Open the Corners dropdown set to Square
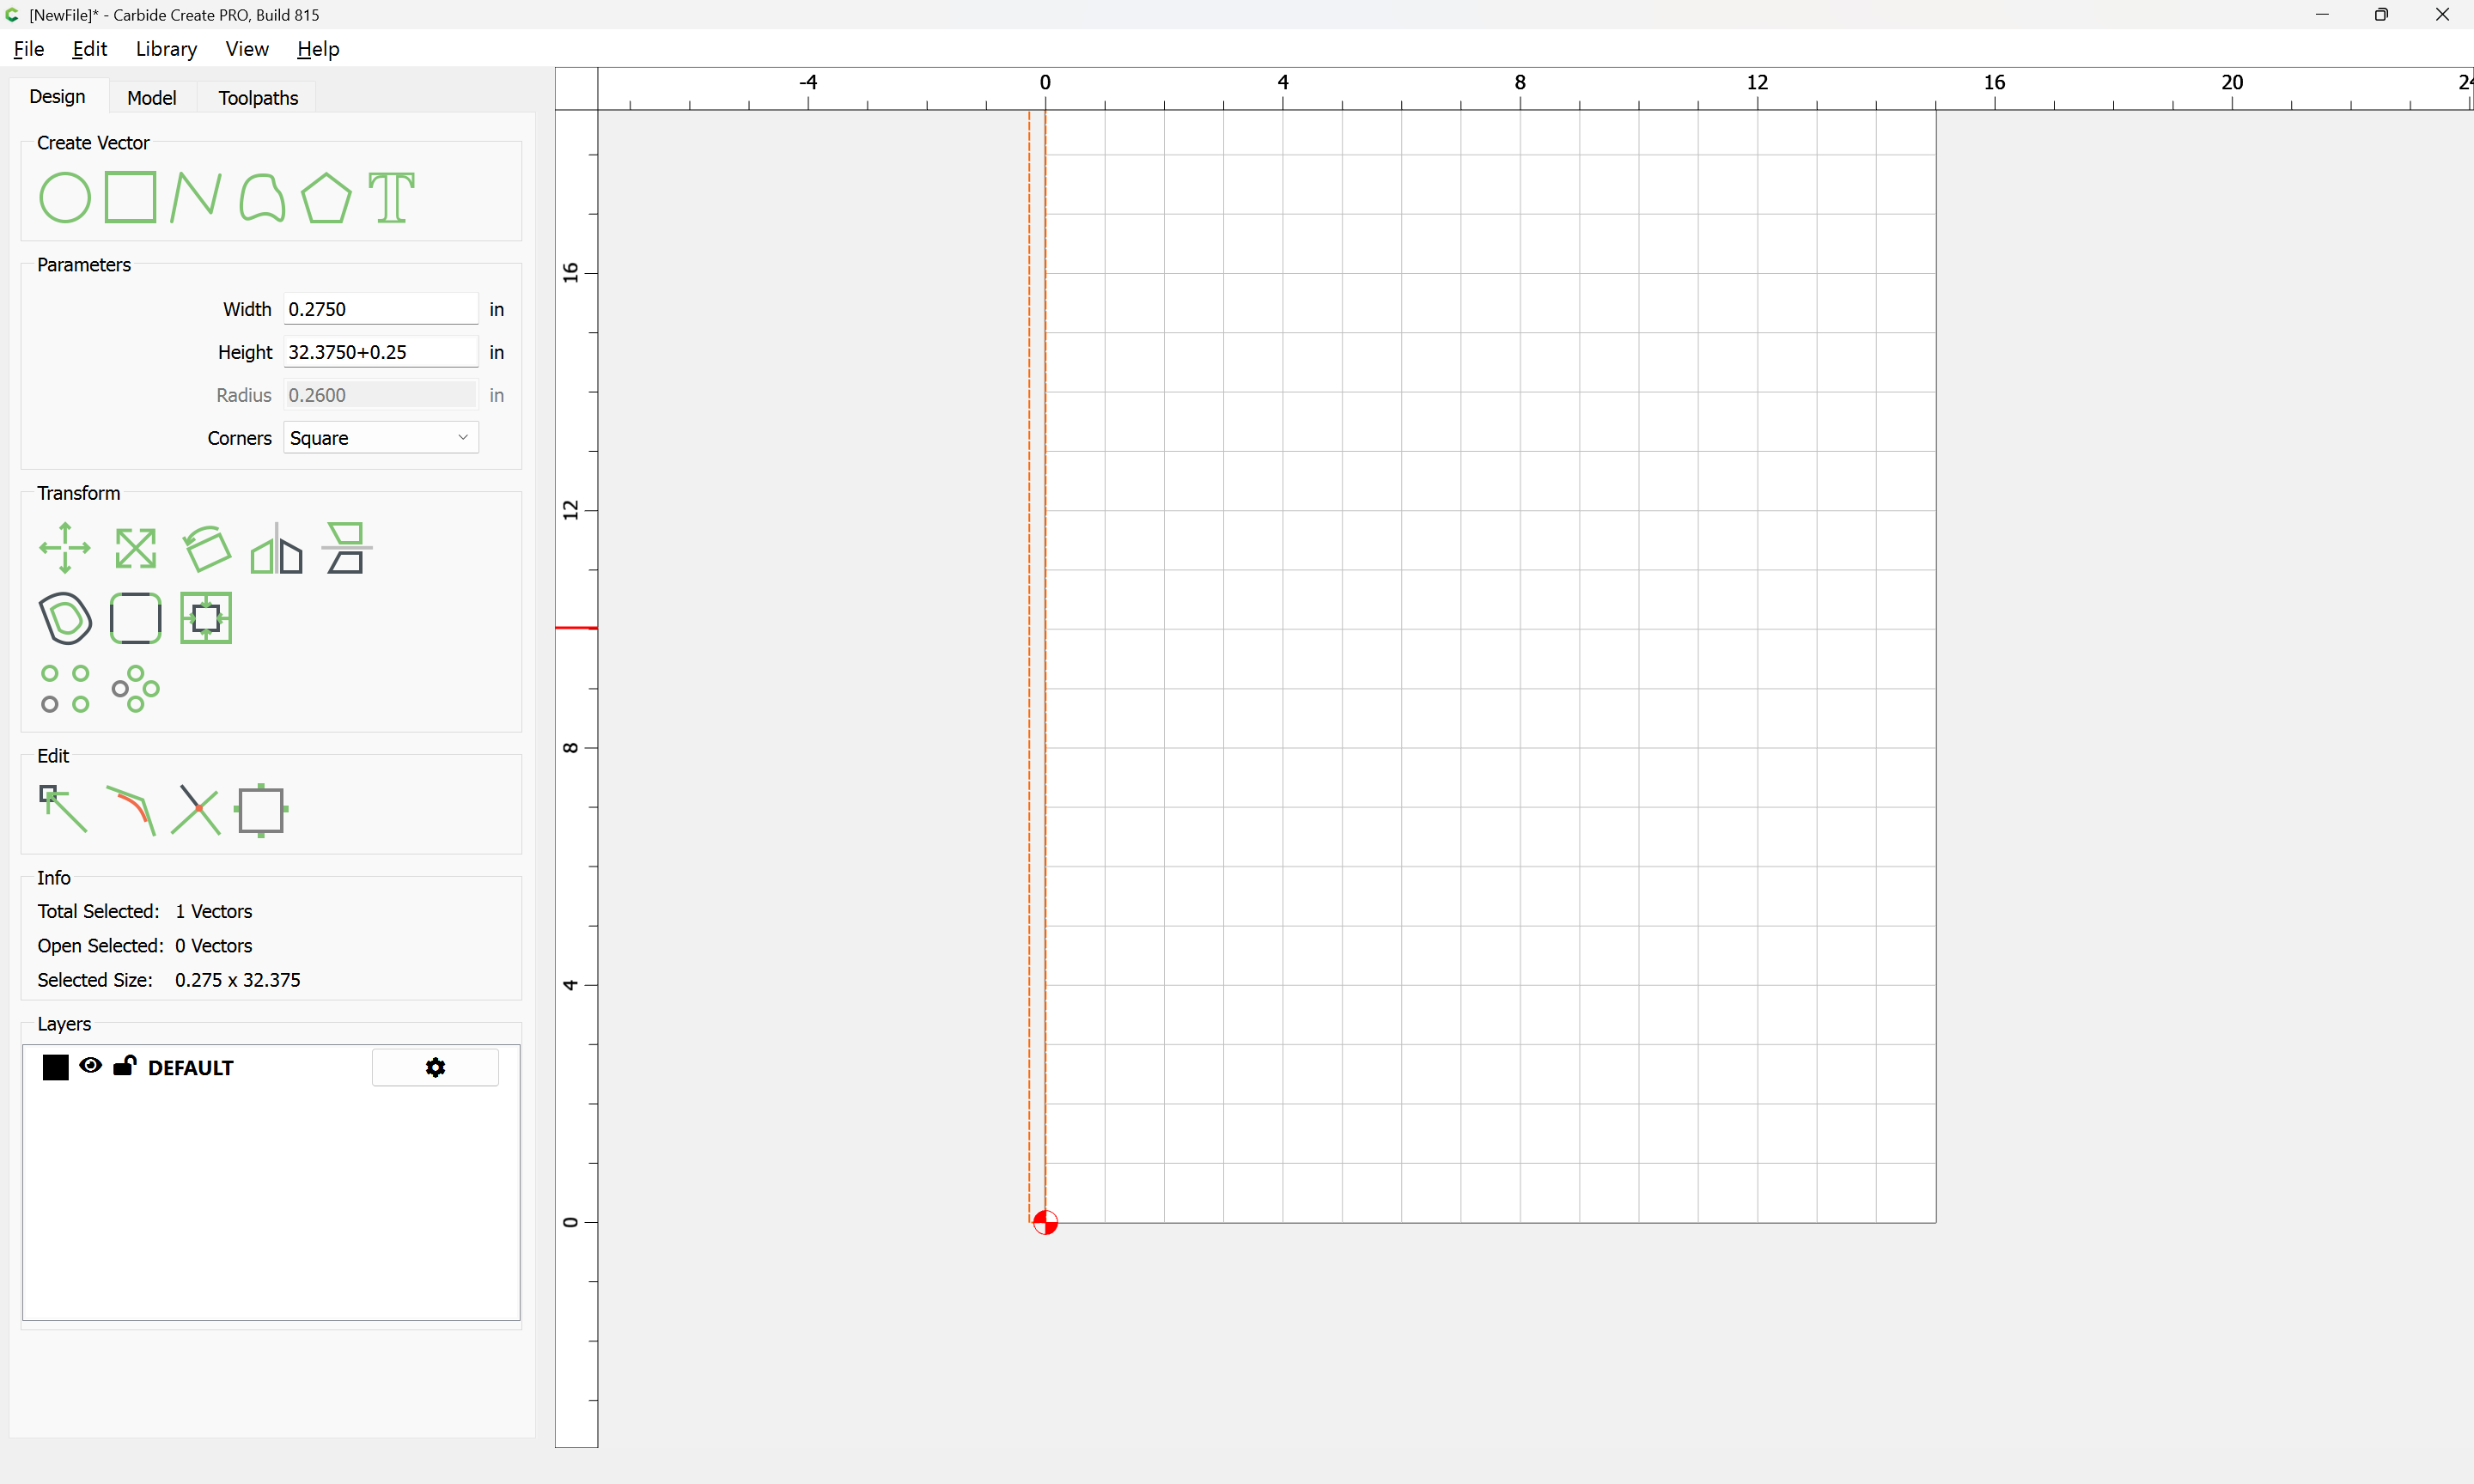 [381, 437]
